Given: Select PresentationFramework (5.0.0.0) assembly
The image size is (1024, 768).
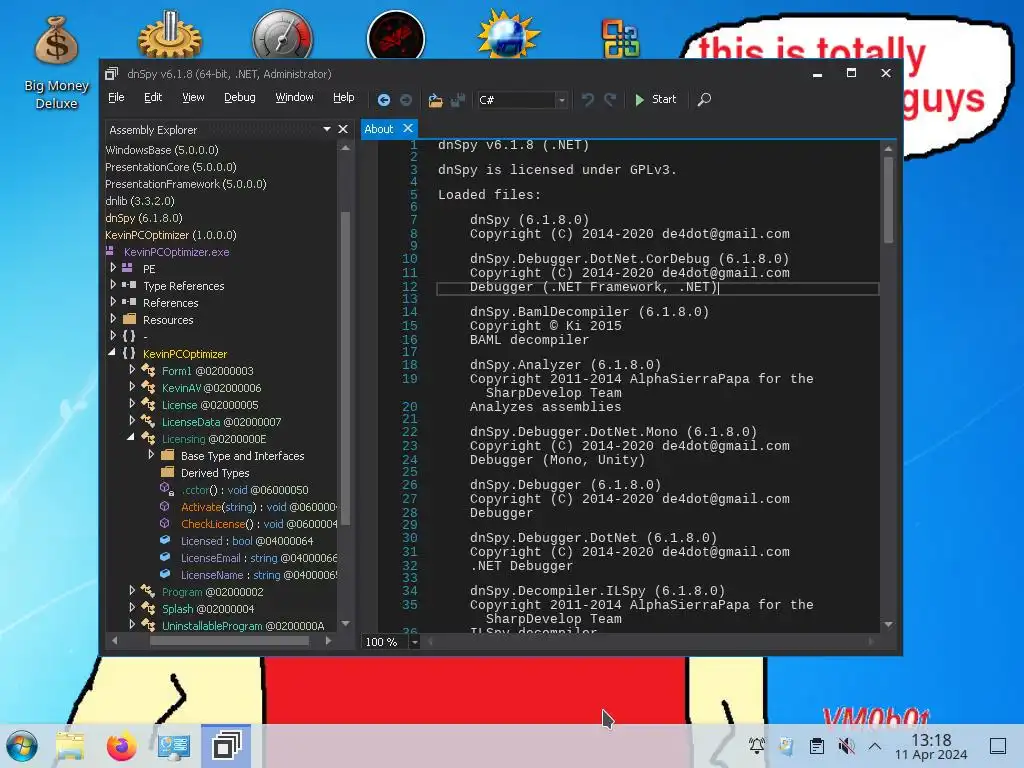Looking at the screenshot, I should [x=186, y=184].
